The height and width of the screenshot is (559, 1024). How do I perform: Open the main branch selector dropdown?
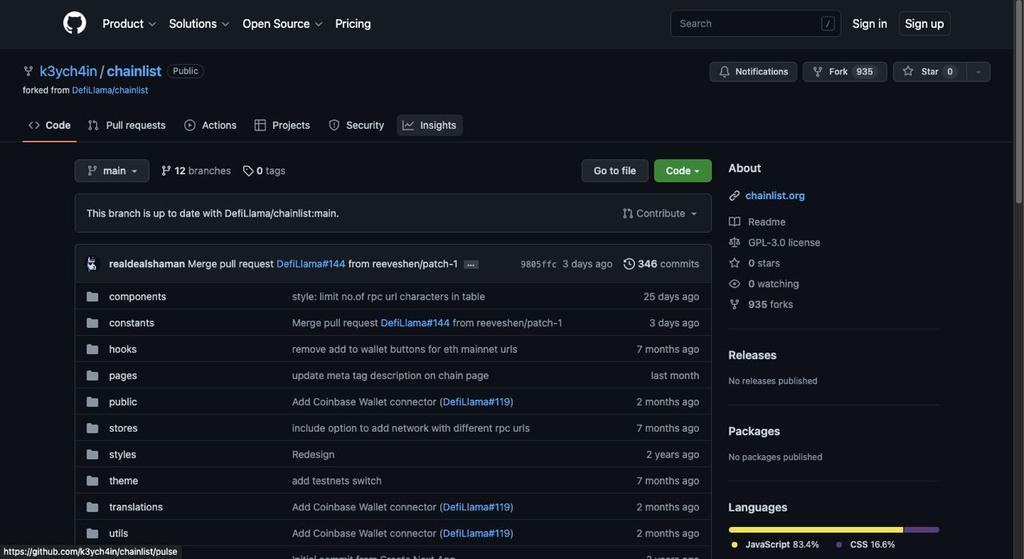coord(112,170)
